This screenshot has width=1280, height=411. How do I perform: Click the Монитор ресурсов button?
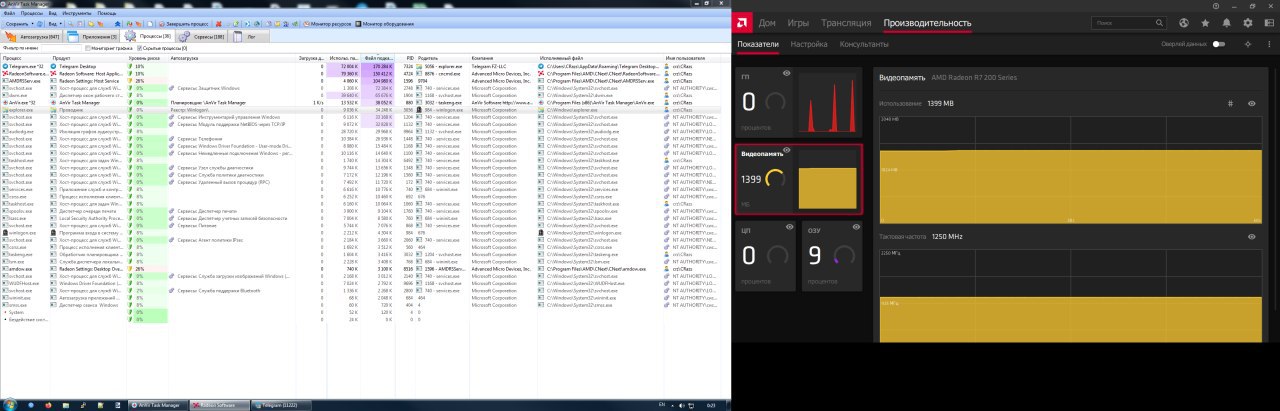(x=327, y=23)
